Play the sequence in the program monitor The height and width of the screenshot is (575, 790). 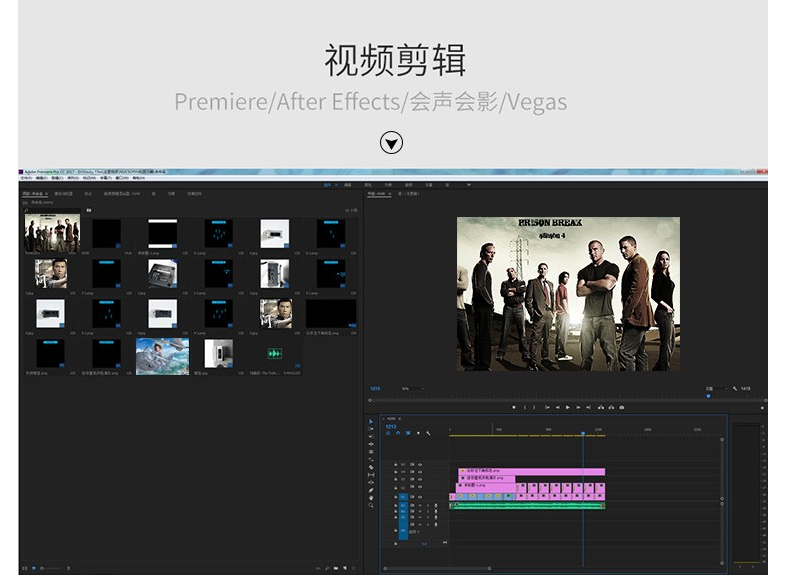tap(568, 407)
